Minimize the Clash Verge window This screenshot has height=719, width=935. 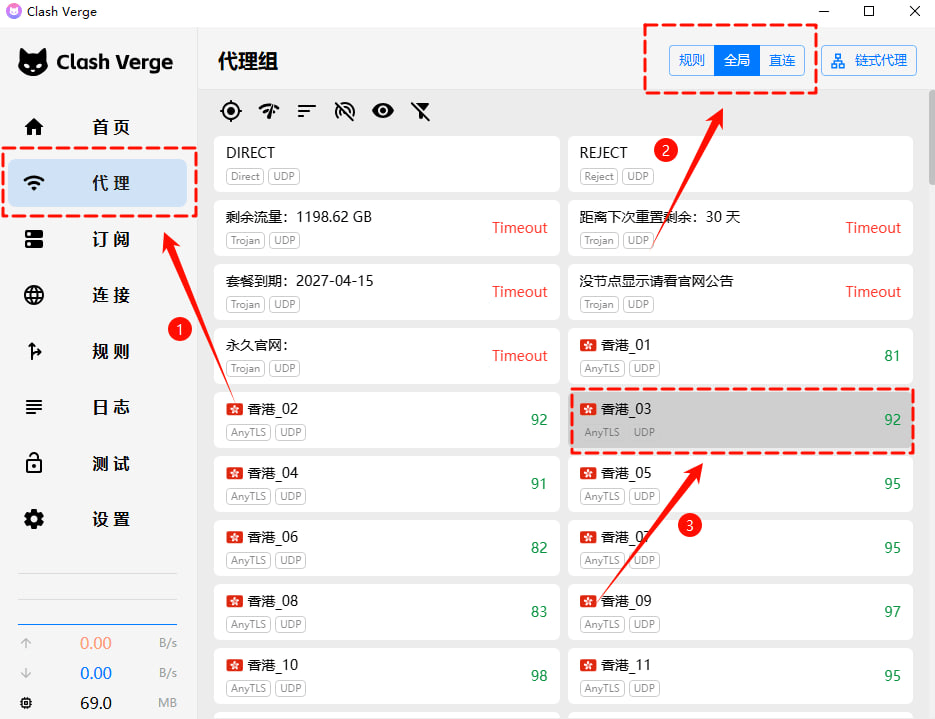824,11
